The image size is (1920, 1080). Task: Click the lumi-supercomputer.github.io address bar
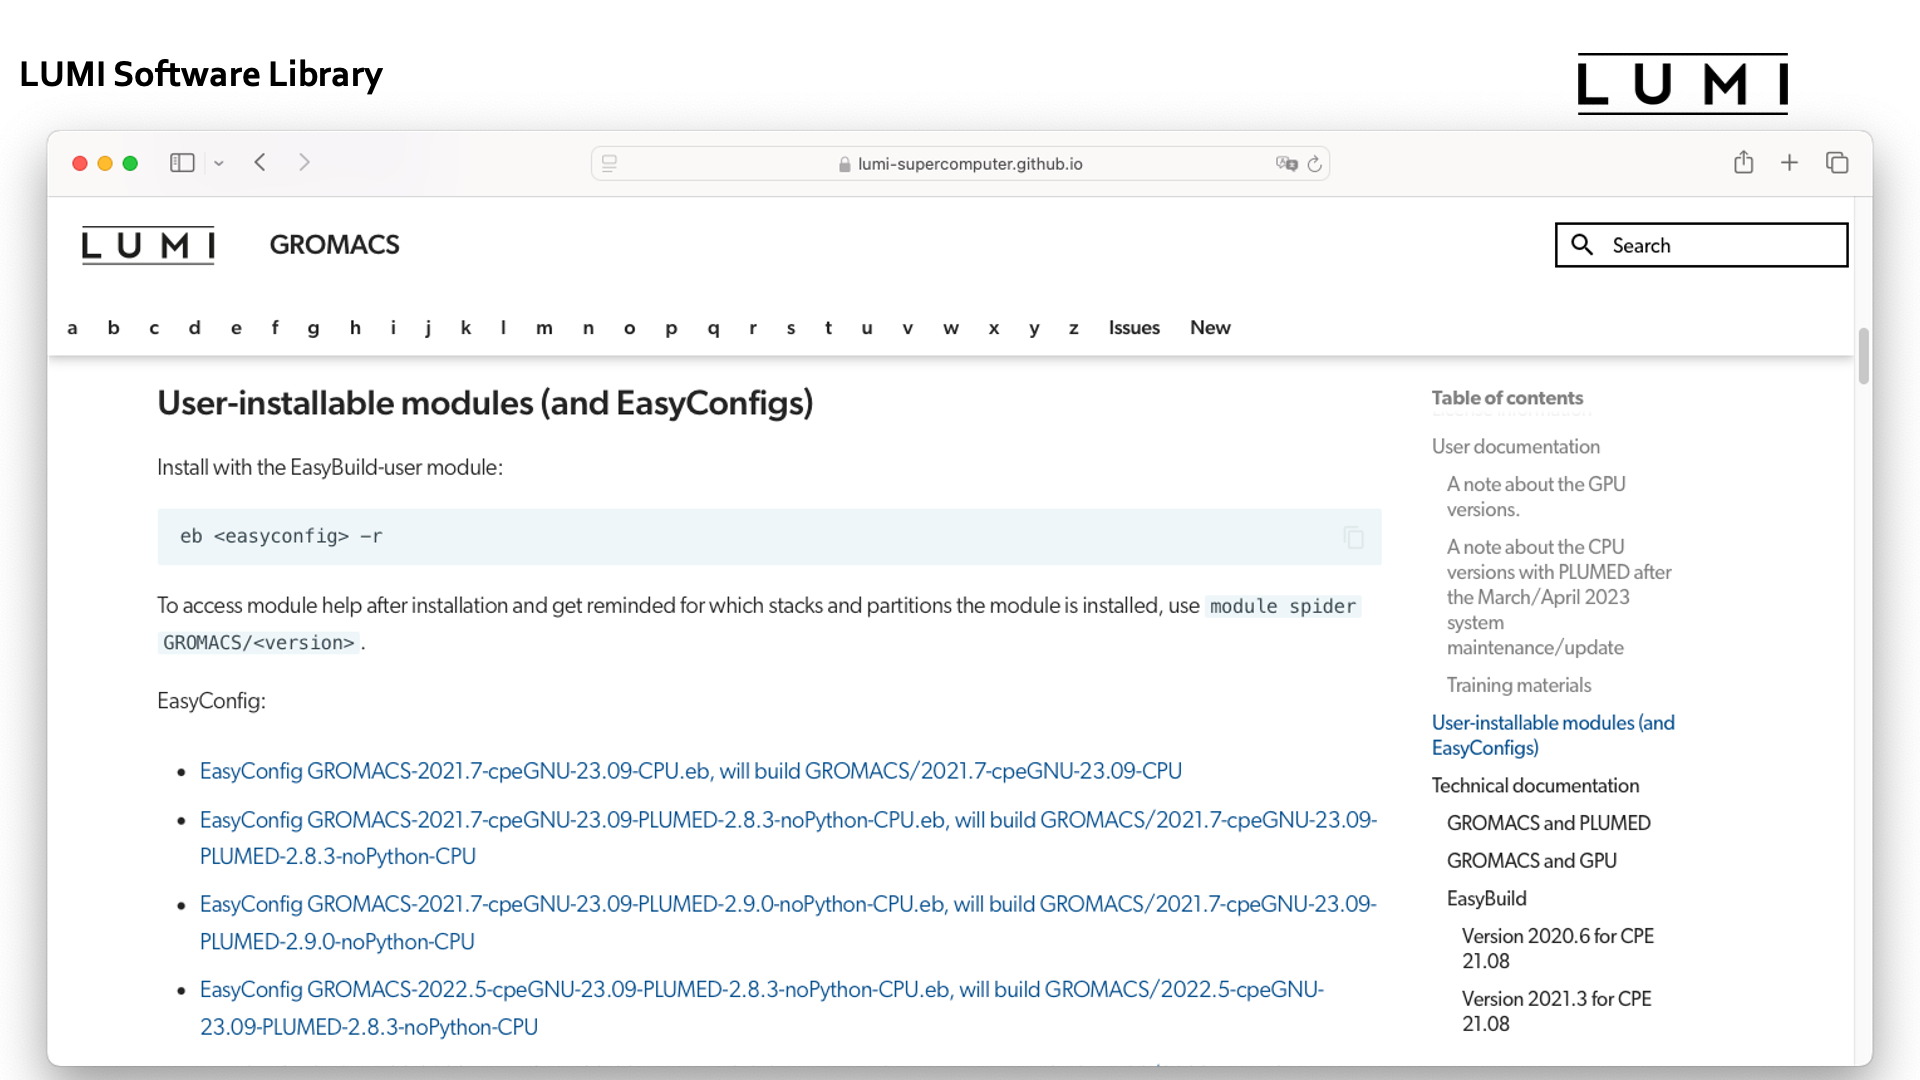960,163
